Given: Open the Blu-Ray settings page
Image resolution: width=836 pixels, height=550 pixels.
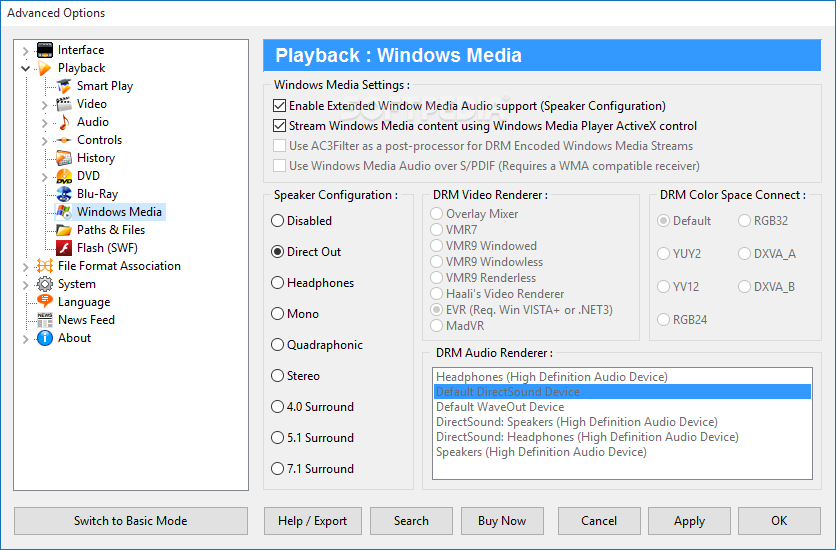Looking at the screenshot, I should tap(98, 194).
